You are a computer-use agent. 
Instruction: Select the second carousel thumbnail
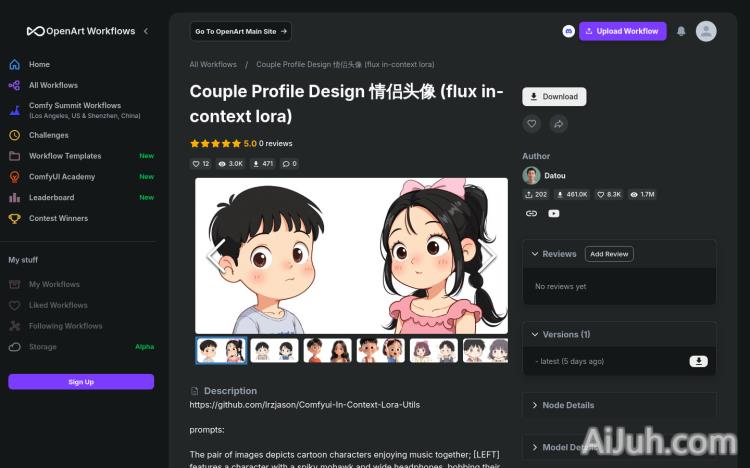coord(274,350)
